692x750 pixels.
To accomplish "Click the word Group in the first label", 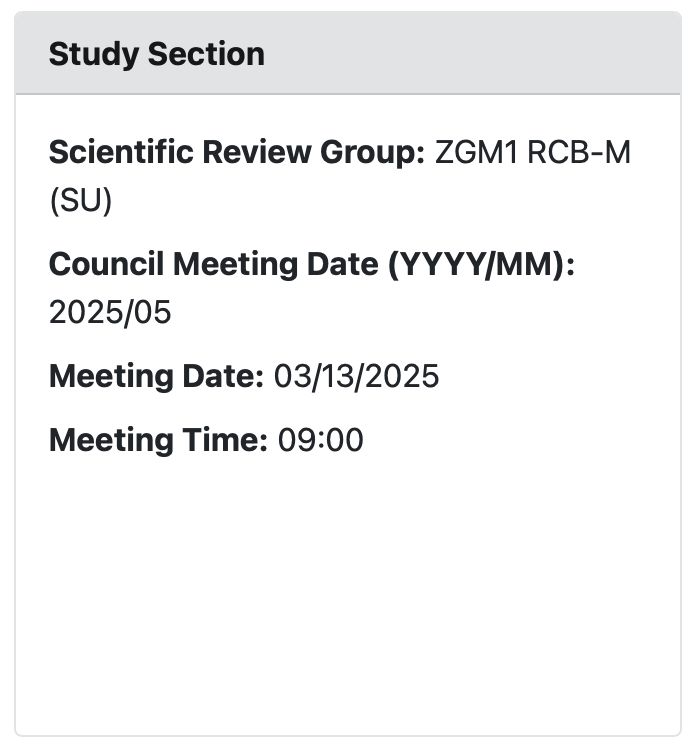I will (x=372, y=154).
